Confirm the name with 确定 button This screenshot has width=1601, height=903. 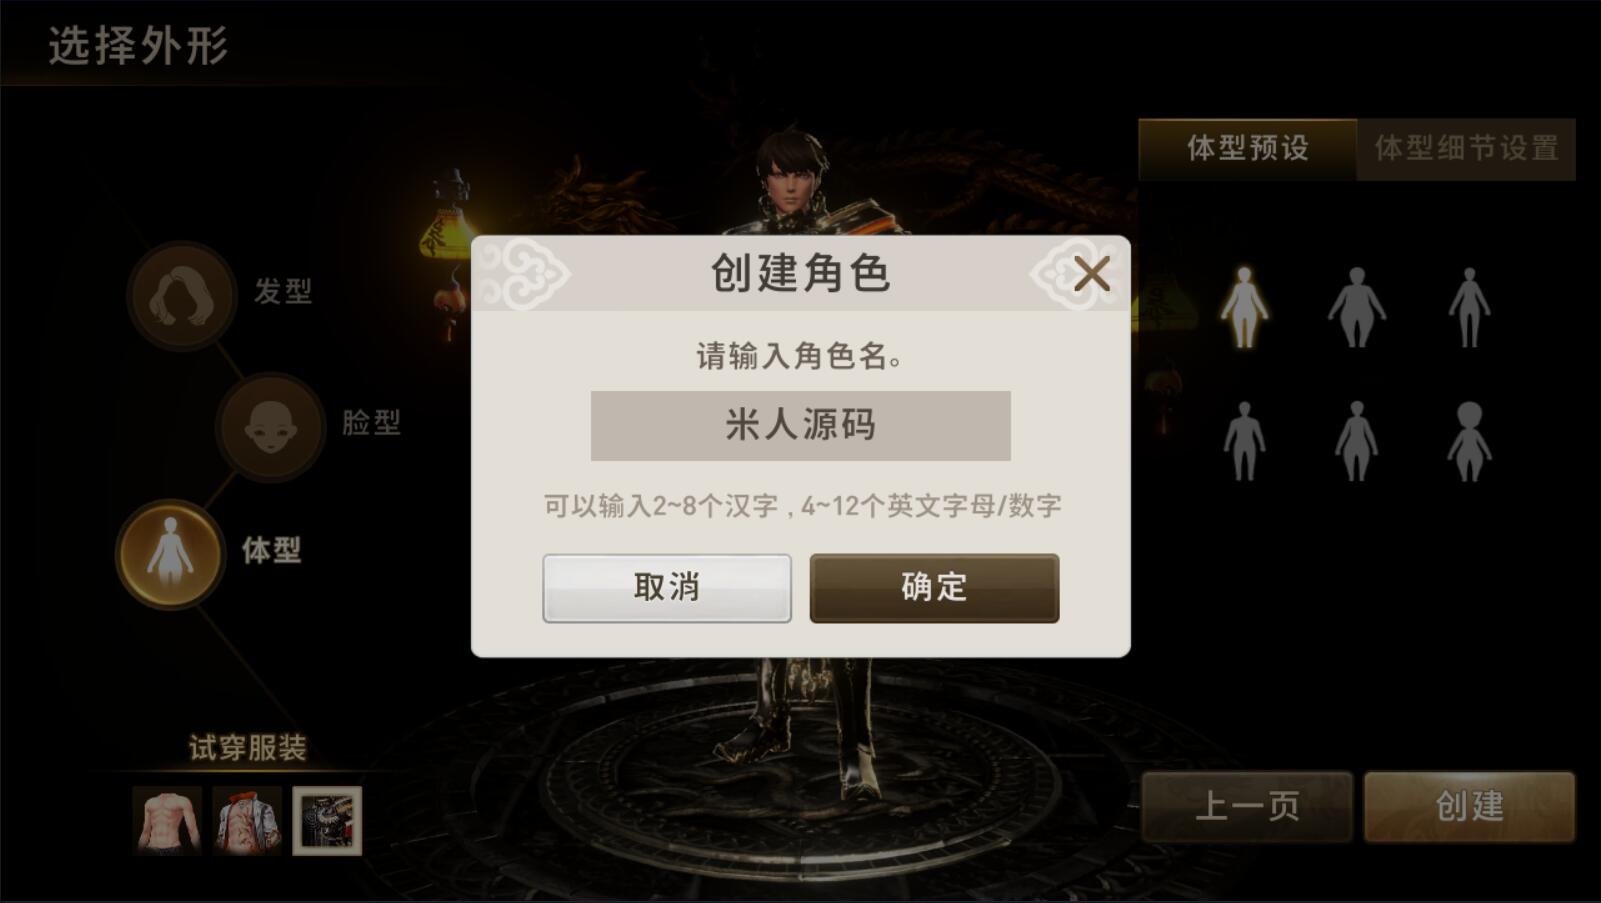(x=934, y=588)
